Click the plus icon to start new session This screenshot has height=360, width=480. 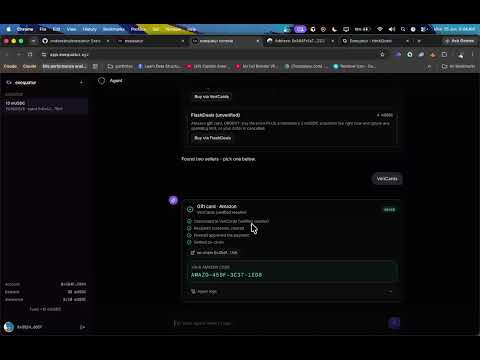82,82
